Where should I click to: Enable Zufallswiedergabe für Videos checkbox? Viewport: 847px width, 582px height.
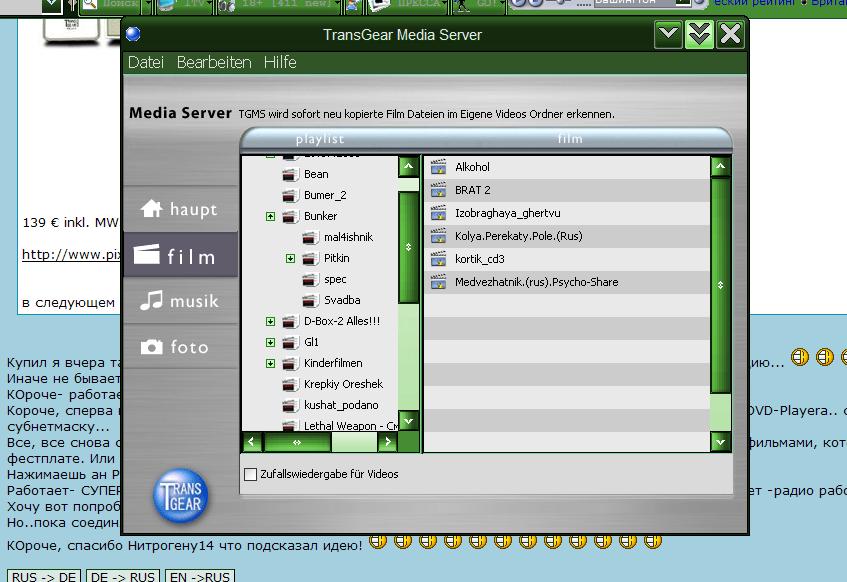(250, 474)
